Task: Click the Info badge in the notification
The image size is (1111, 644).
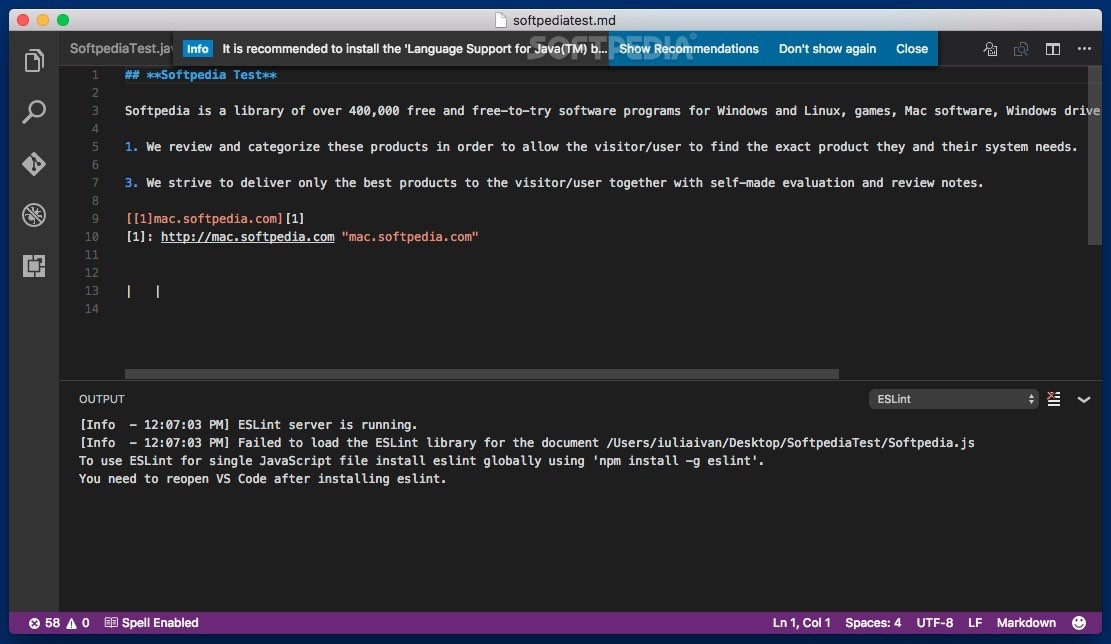Action: [198, 49]
